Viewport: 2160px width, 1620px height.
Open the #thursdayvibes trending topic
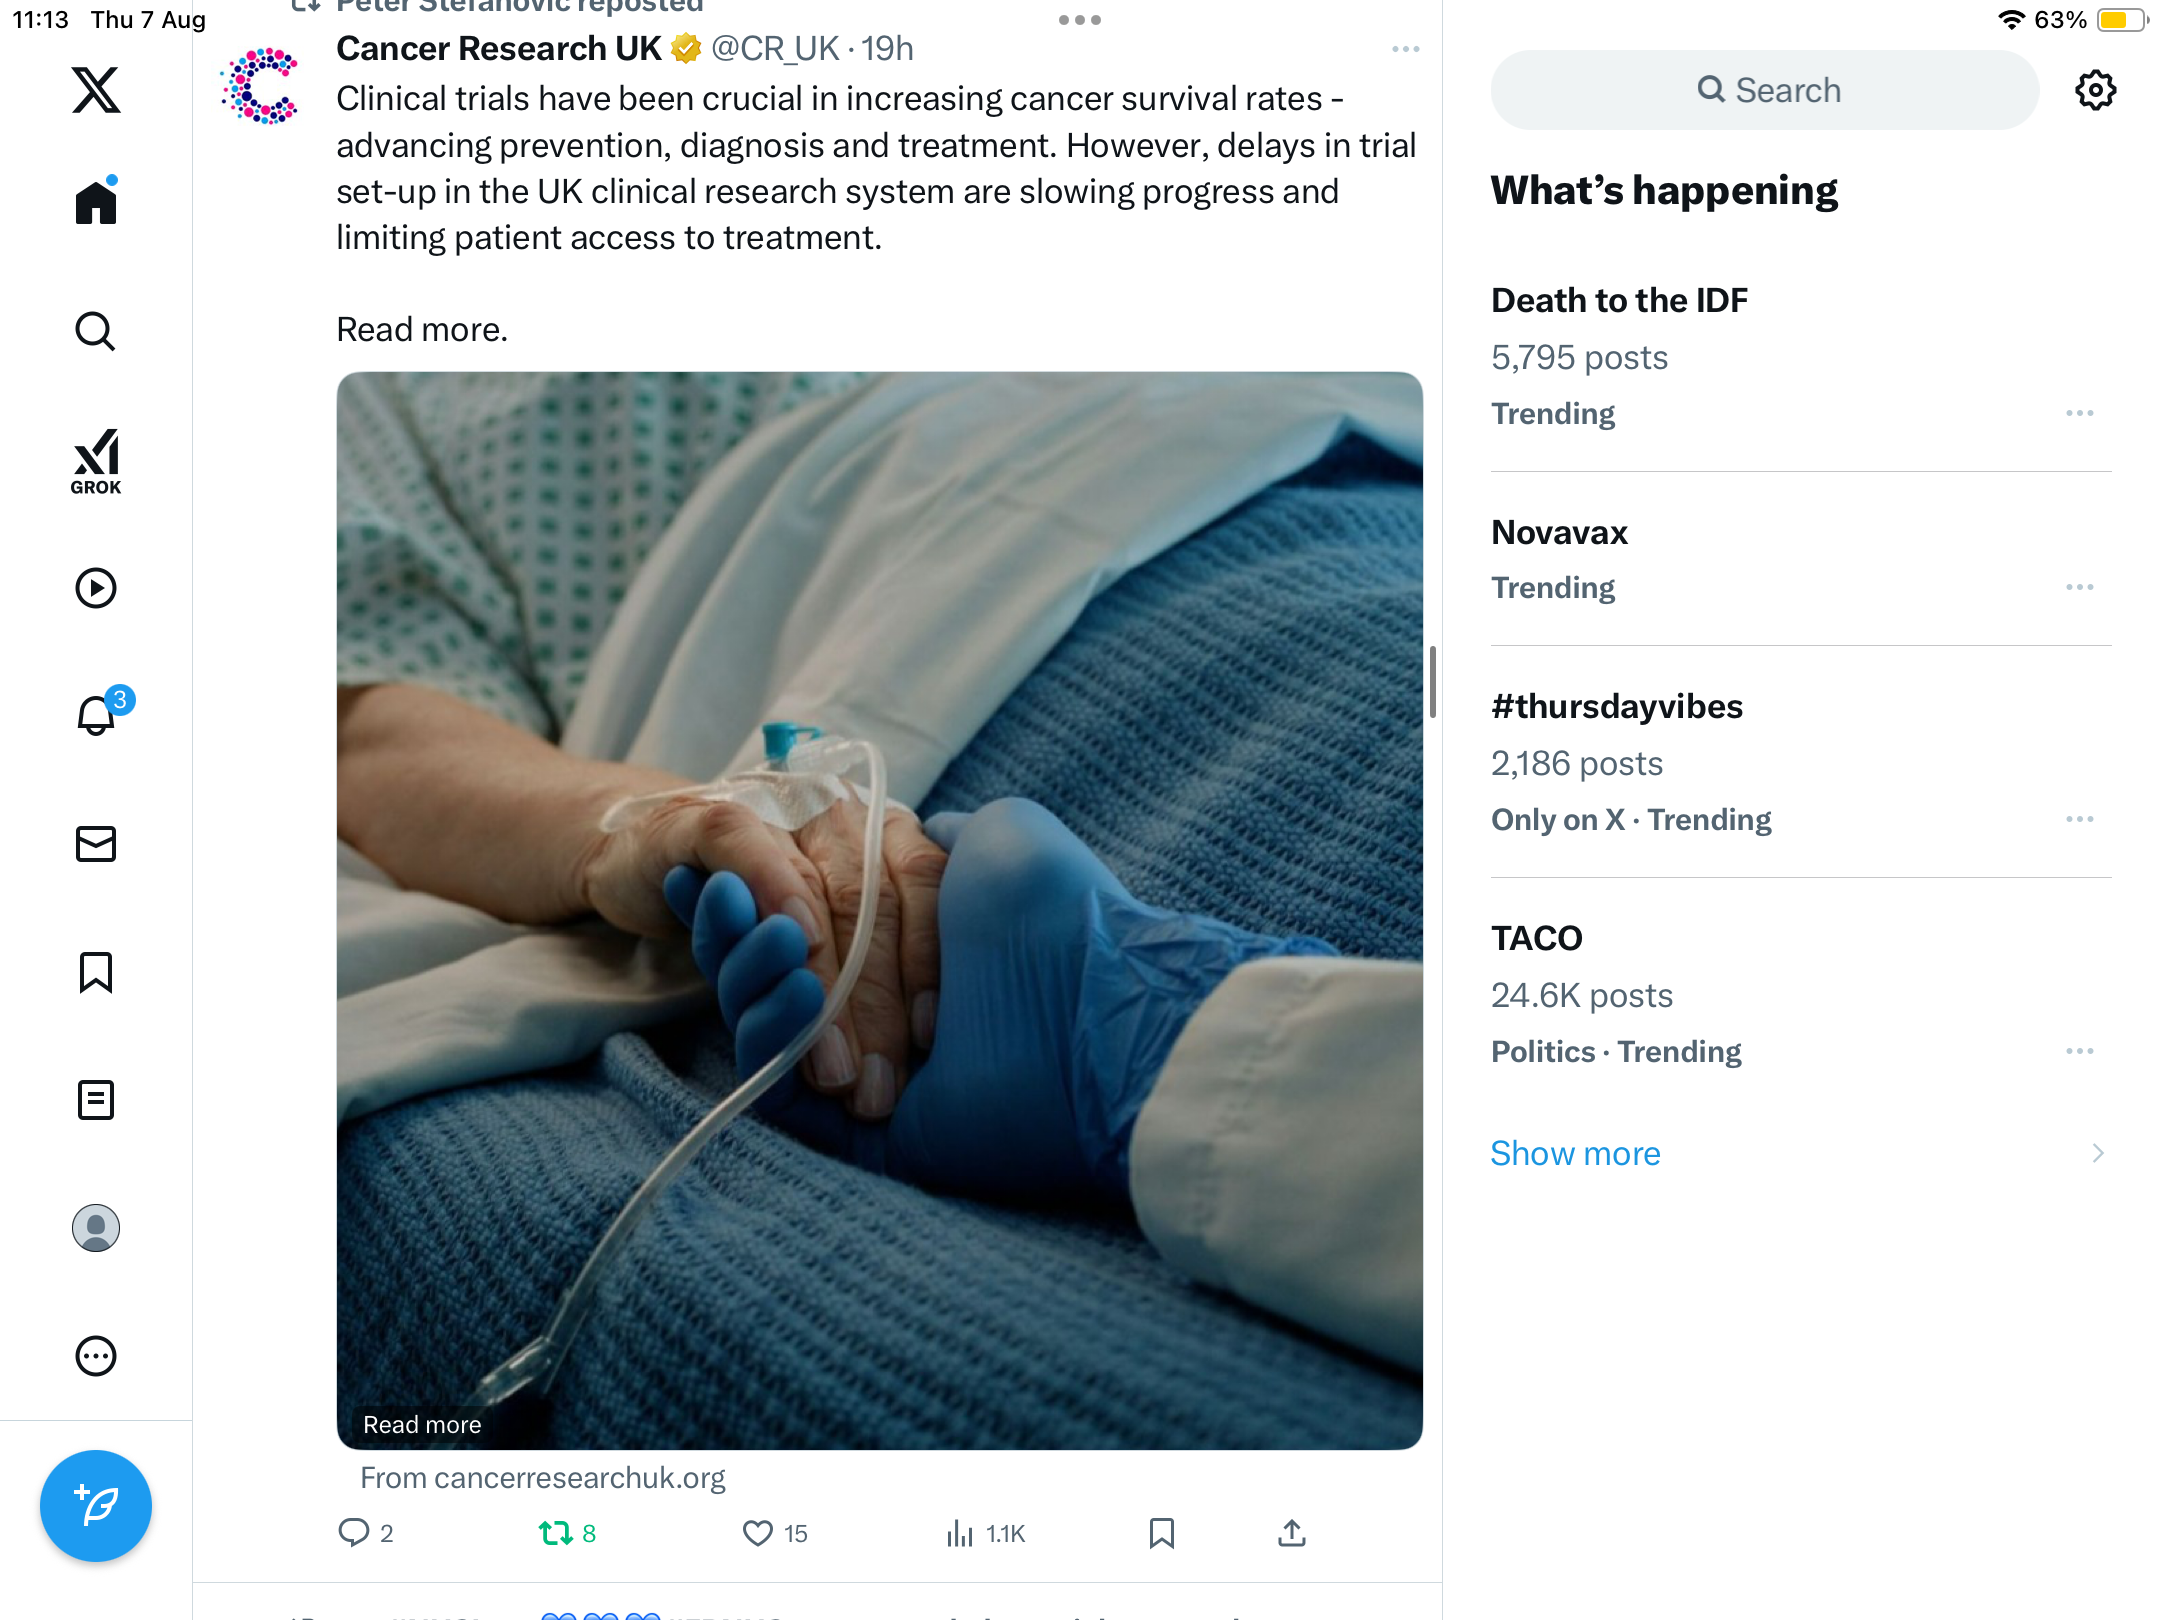[1616, 707]
